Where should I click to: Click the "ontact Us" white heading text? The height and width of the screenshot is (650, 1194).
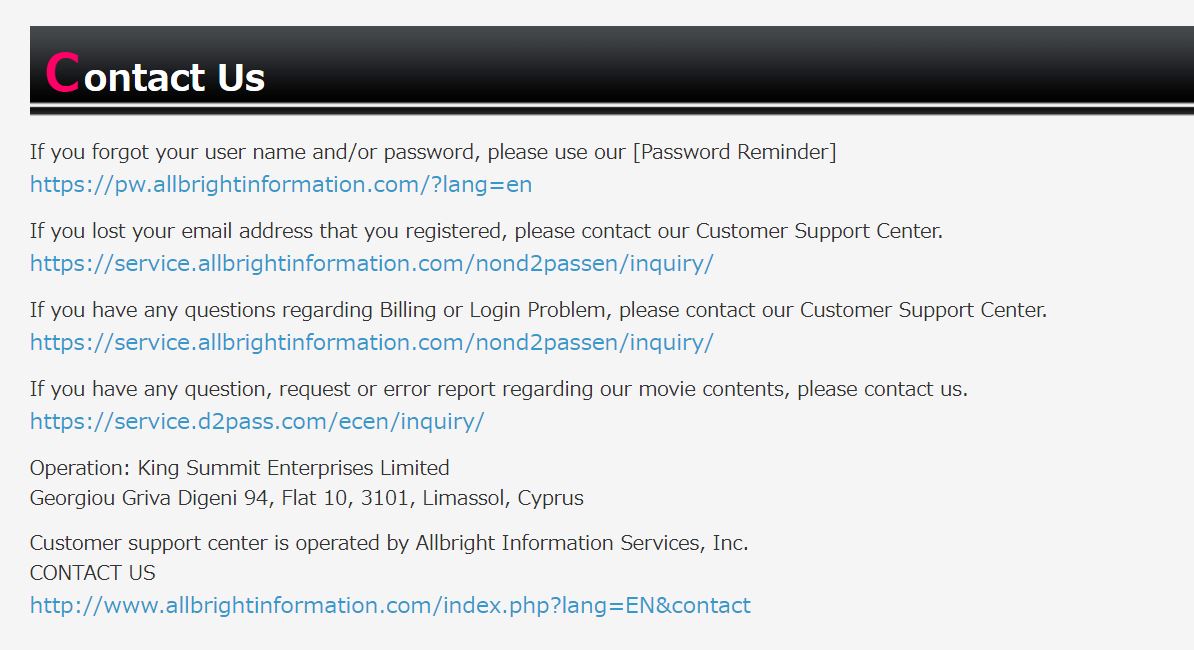pyautogui.click(x=174, y=78)
